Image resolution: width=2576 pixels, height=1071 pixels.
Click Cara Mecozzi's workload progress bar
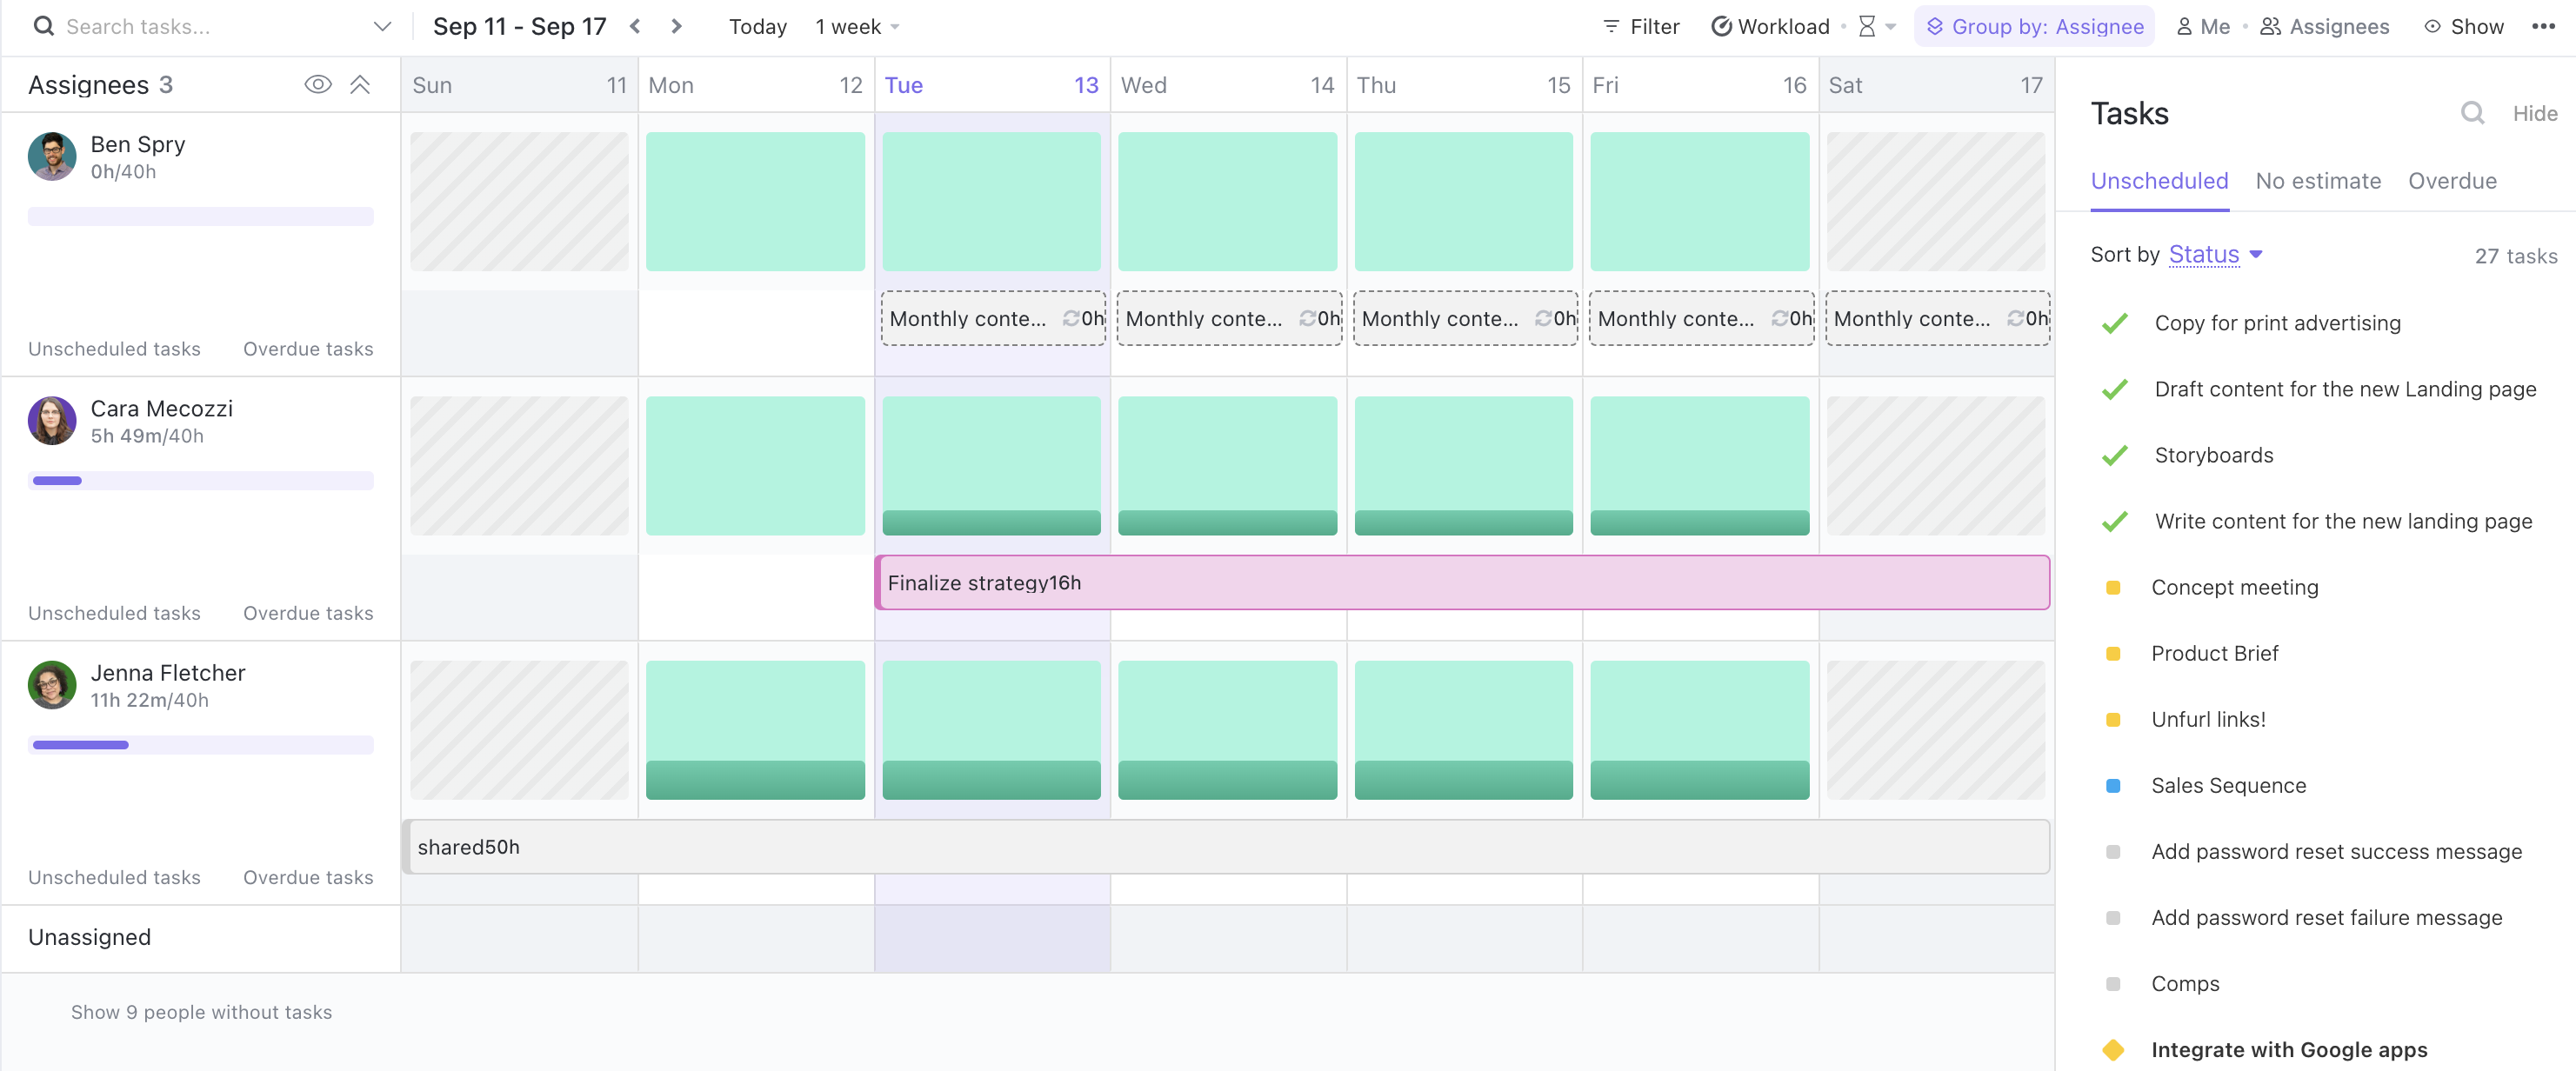(200, 481)
